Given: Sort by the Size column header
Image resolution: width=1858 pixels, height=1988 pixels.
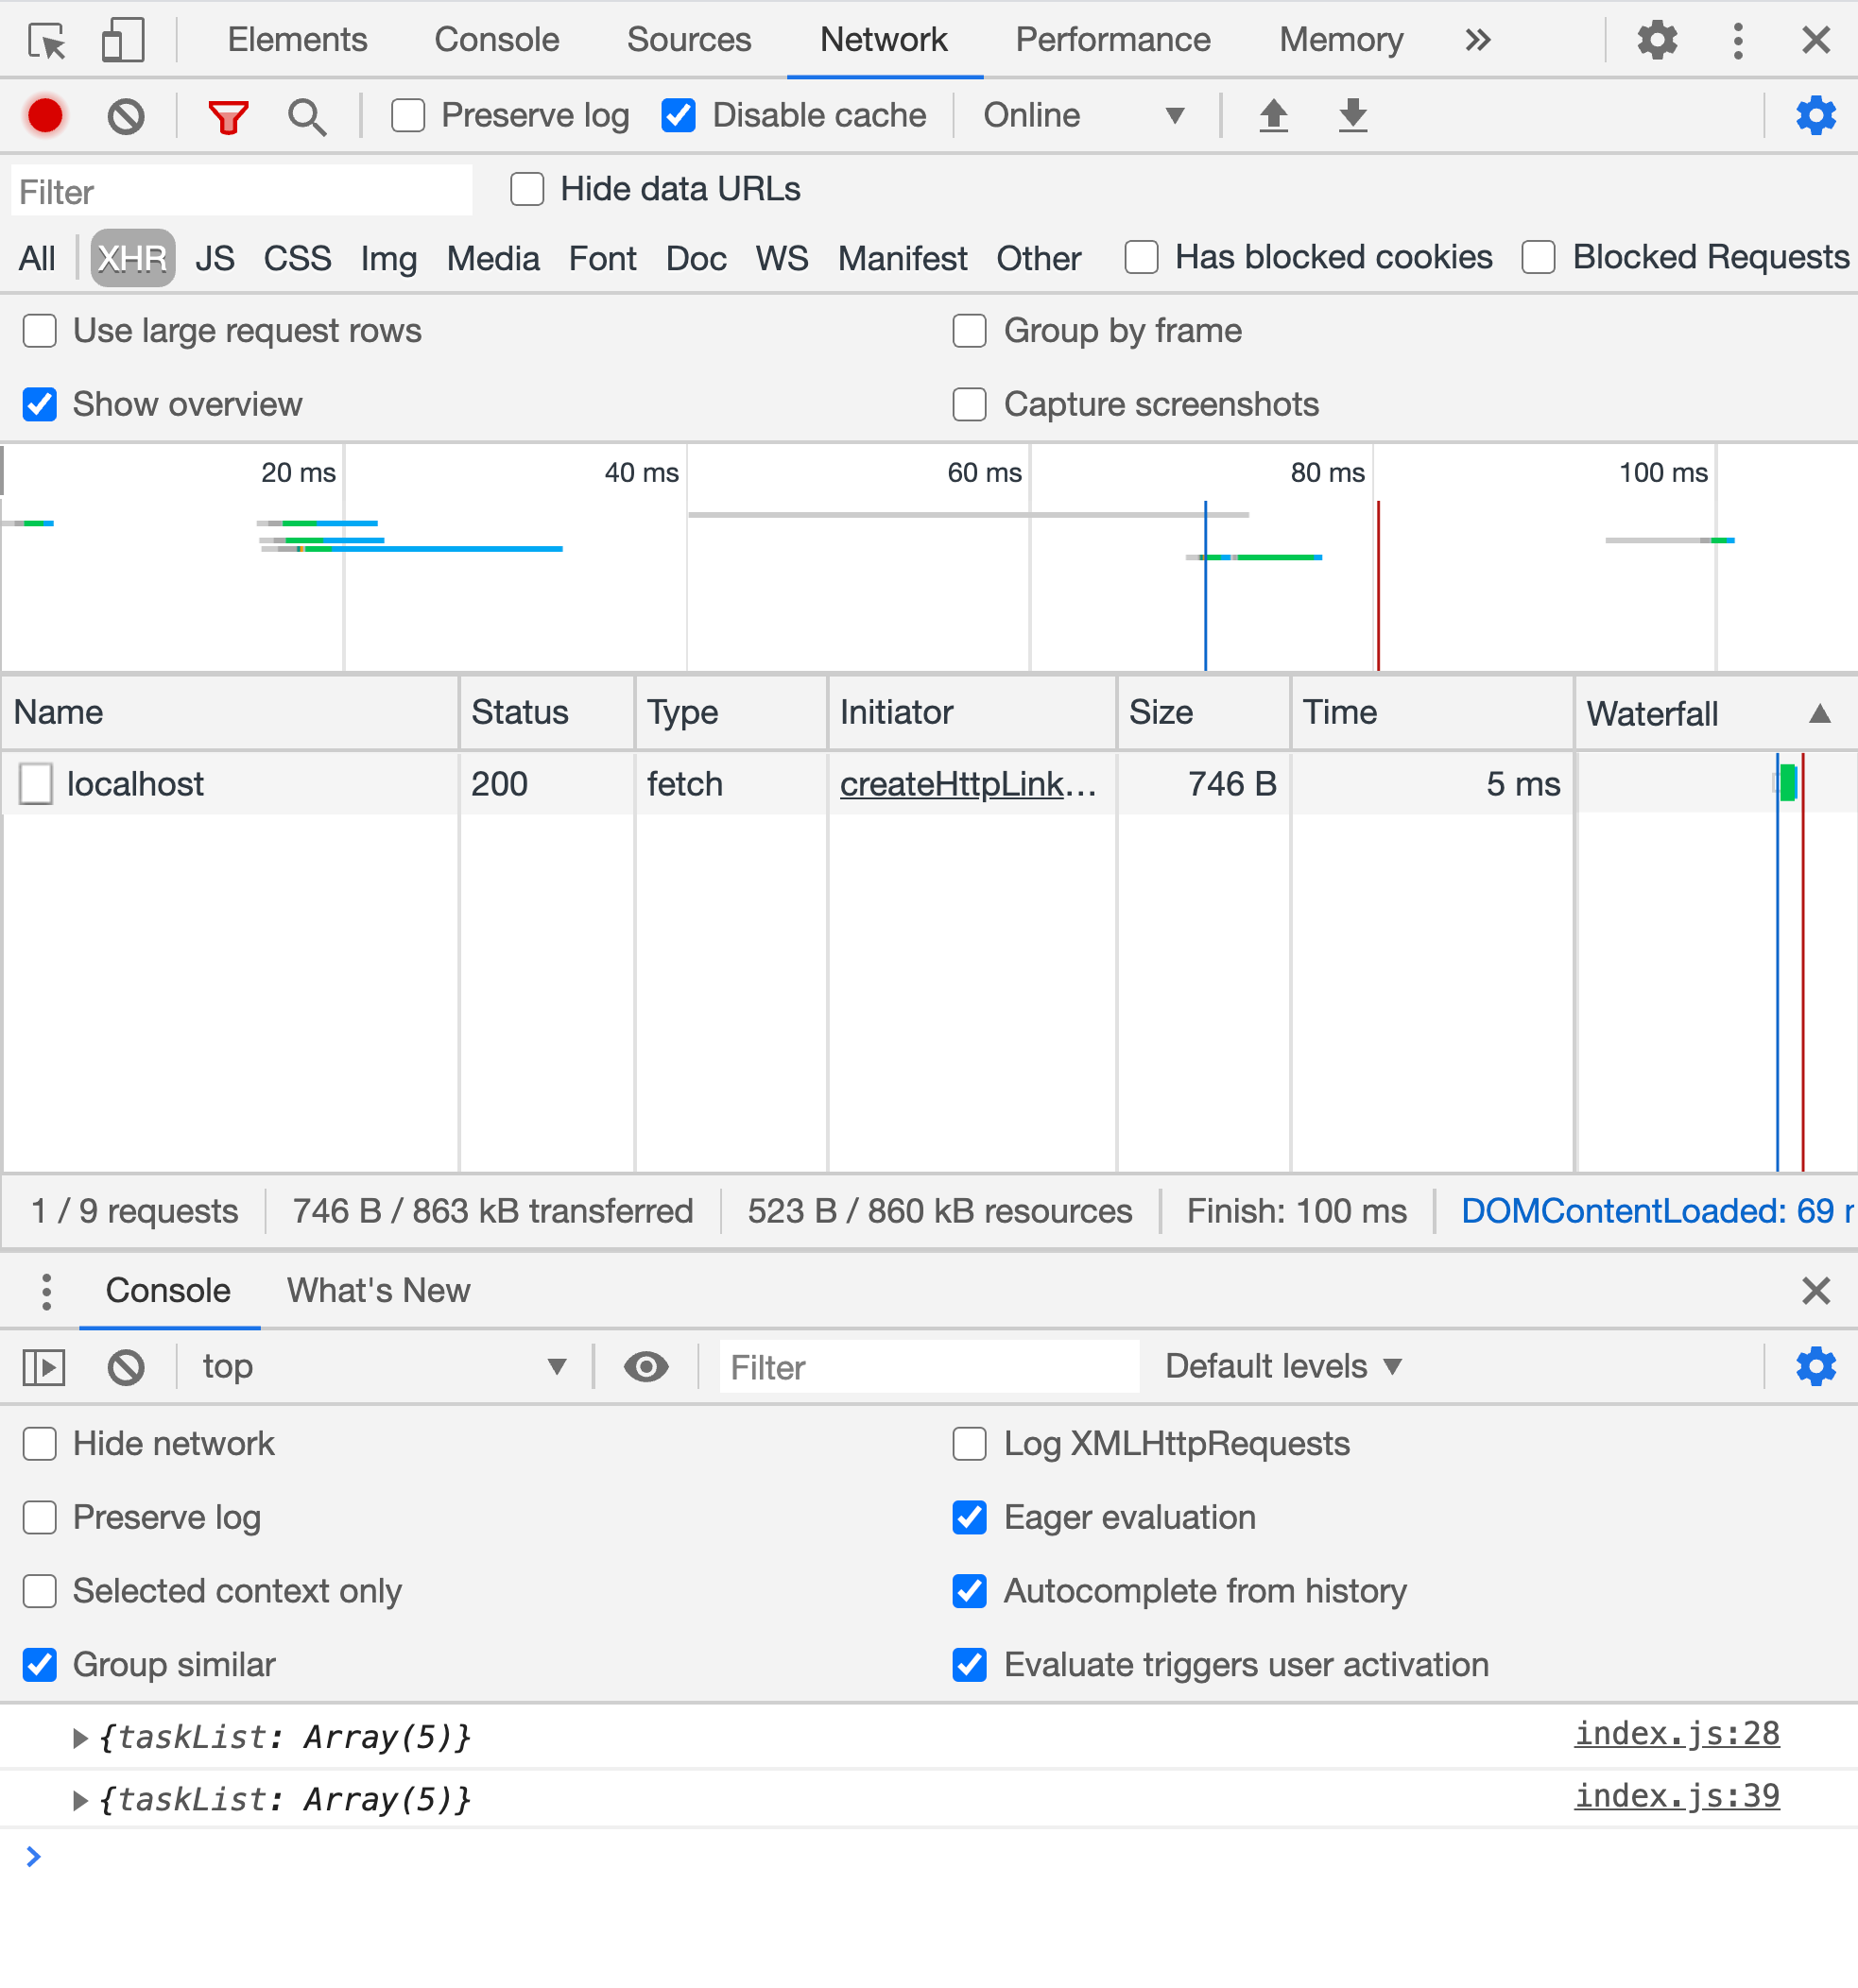Looking at the screenshot, I should (1203, 713).
